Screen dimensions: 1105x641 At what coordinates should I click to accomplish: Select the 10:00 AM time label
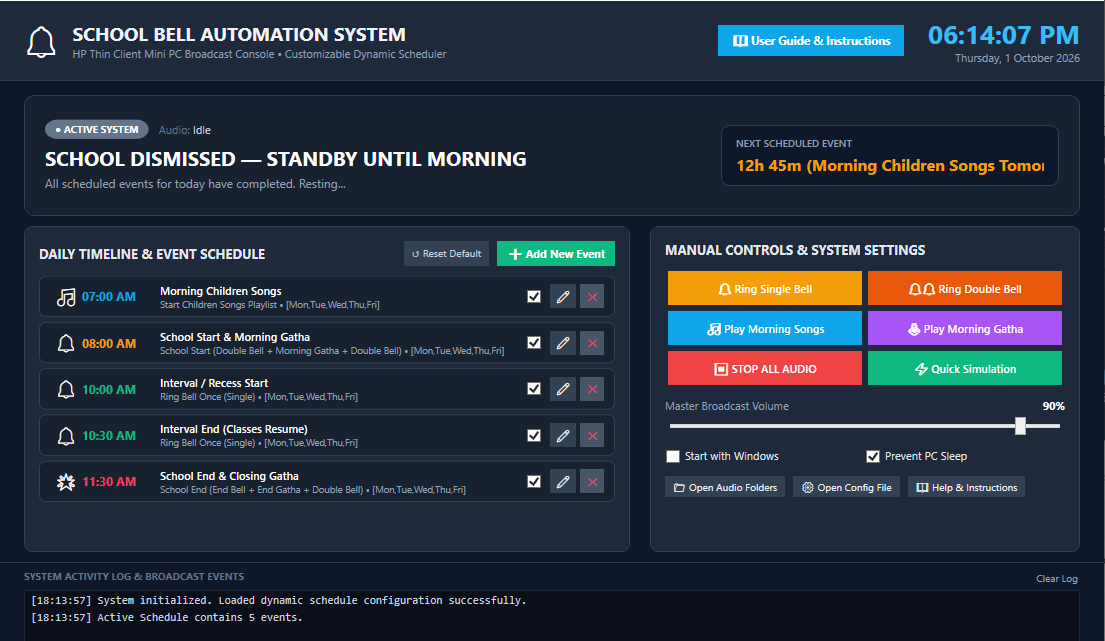click(x=109, y=390)
